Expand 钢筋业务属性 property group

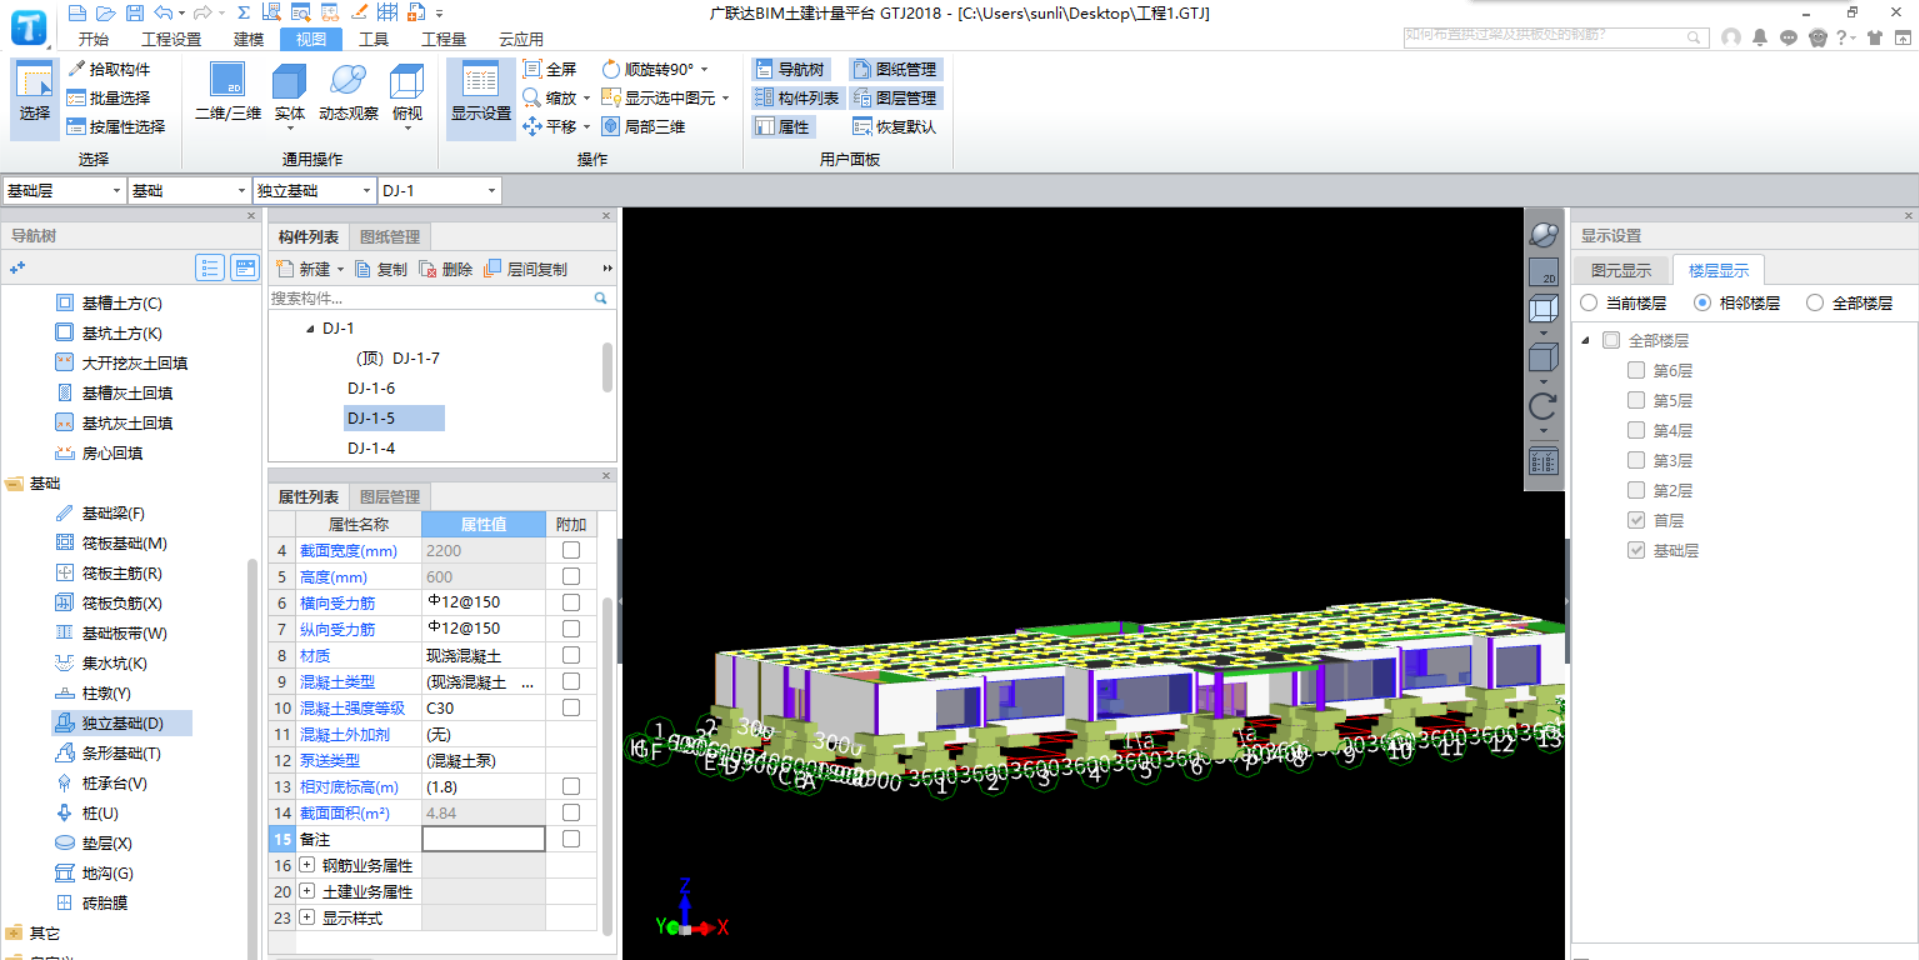click(307, 865)
